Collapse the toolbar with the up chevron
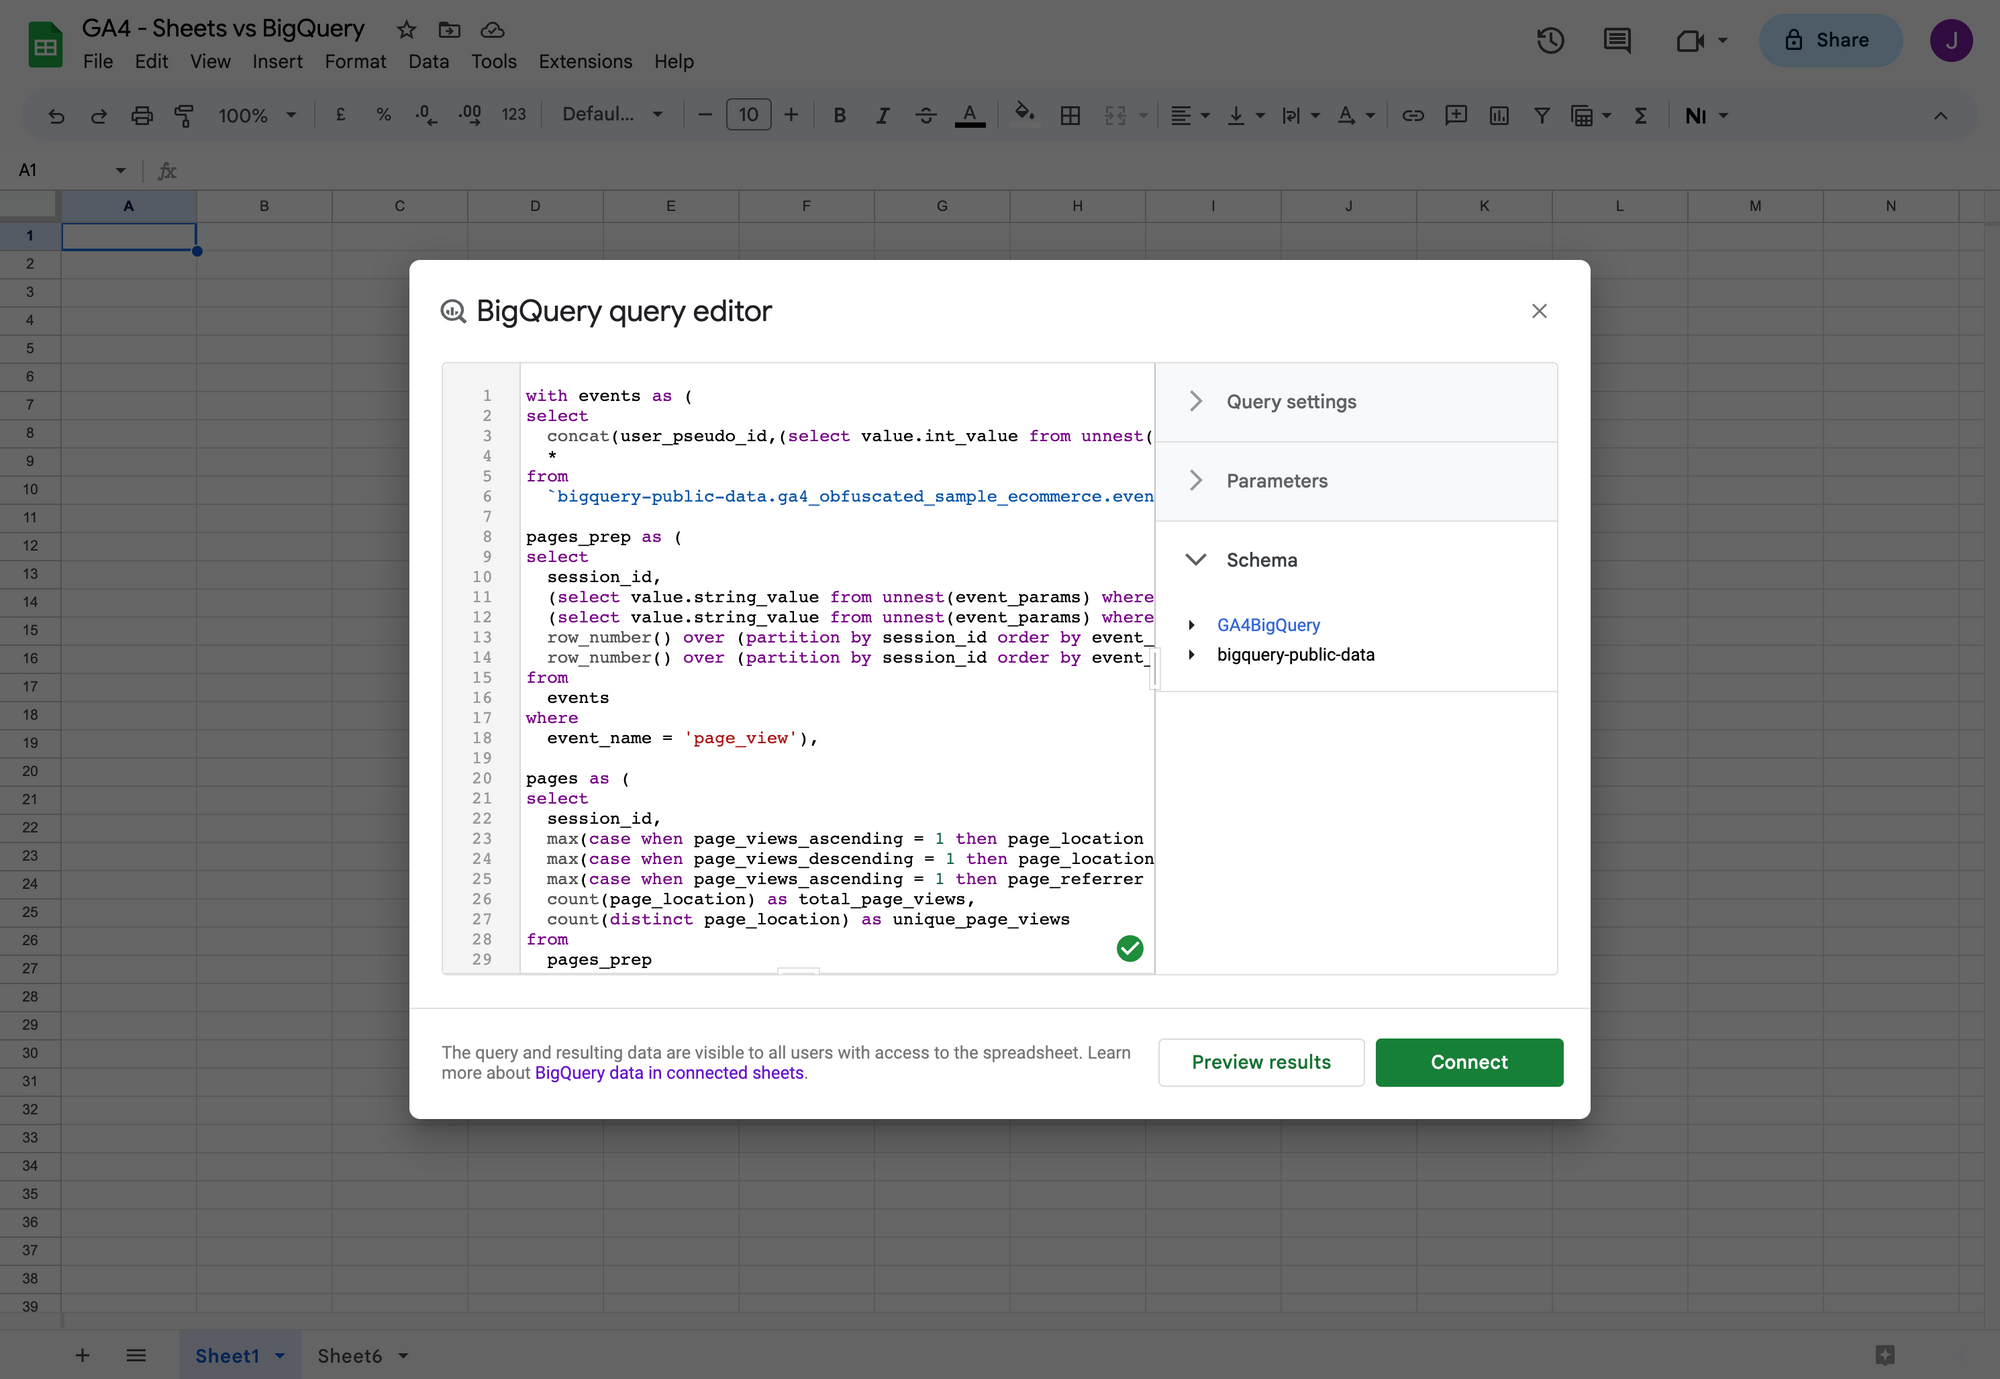This screenshot has width=2000, height=1379. coord(1940,116)
